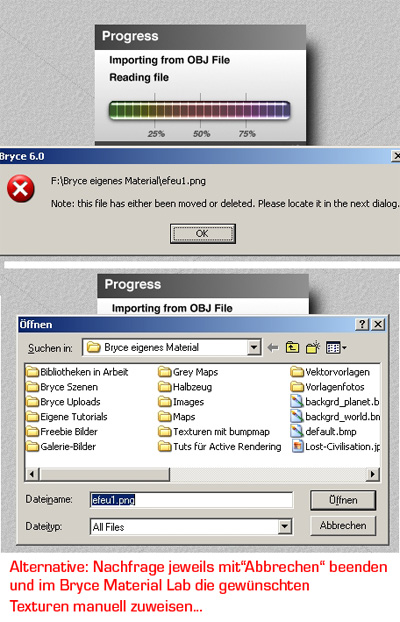Select backgrd_planet bitmap file
The width and height of the screenshot is (400, 622).
tap(335, 402)
